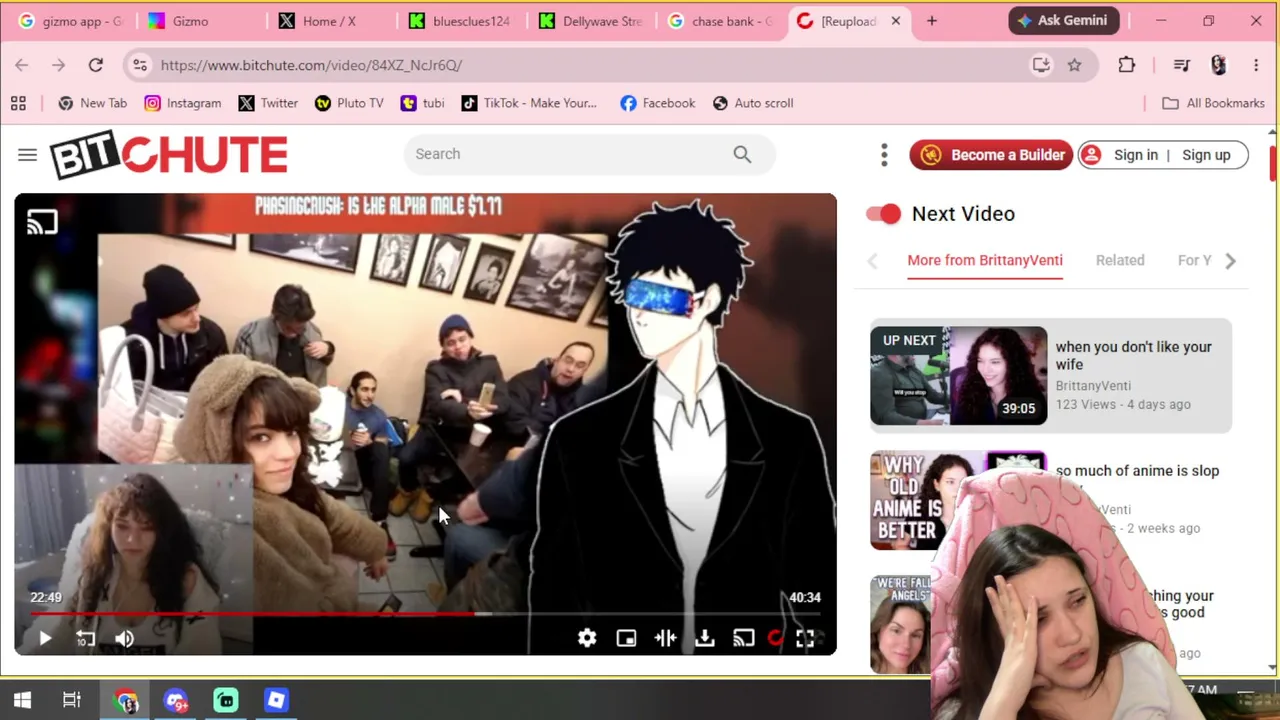This screenshot has width=1280, height=720.
Task: View site information in address bar
Action: coord(140,65)
